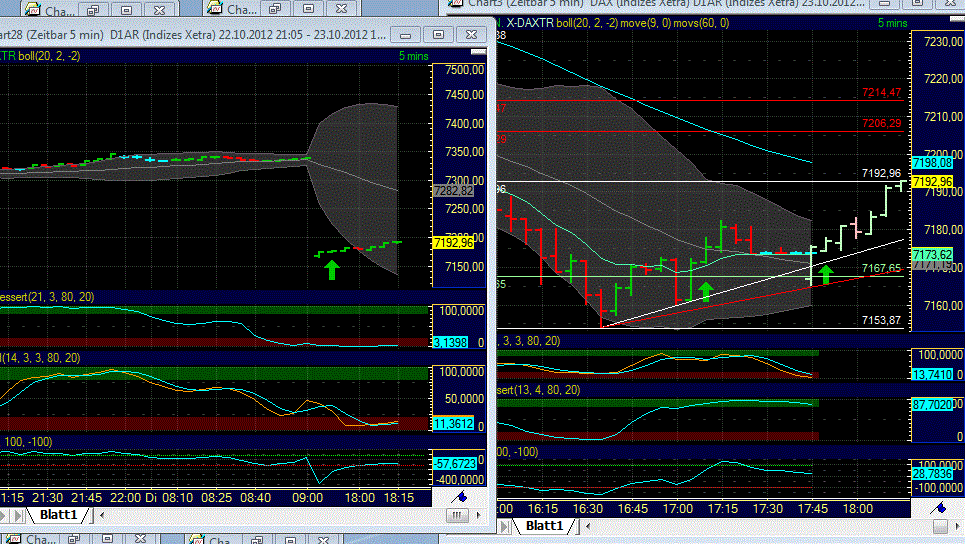Click the white split handle atop the left chart's axis
Image resolution: width=965 pixels, height=544 pixels.
[478, 52]
